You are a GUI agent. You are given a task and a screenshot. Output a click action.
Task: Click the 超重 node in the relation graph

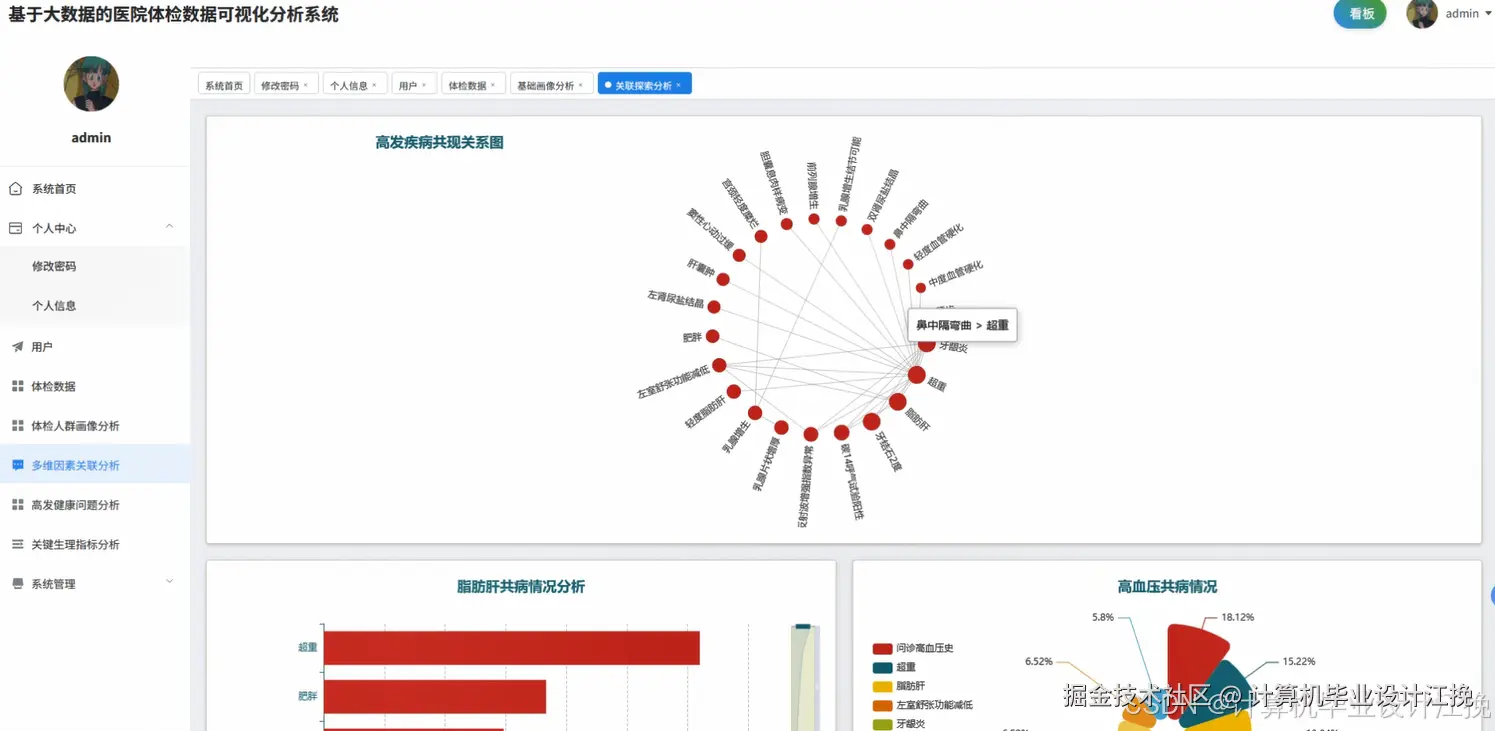917,375
